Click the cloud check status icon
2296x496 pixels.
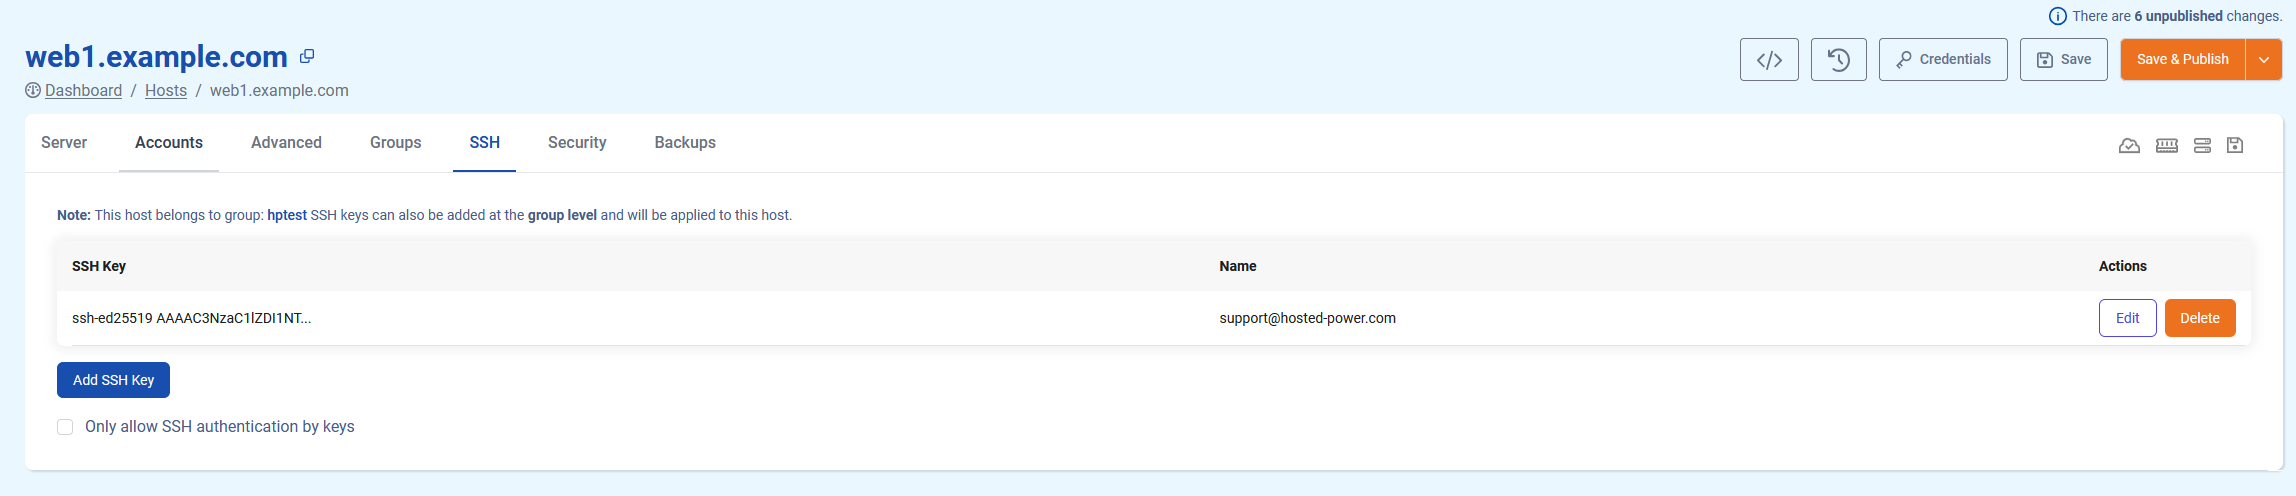point(2129,146)
